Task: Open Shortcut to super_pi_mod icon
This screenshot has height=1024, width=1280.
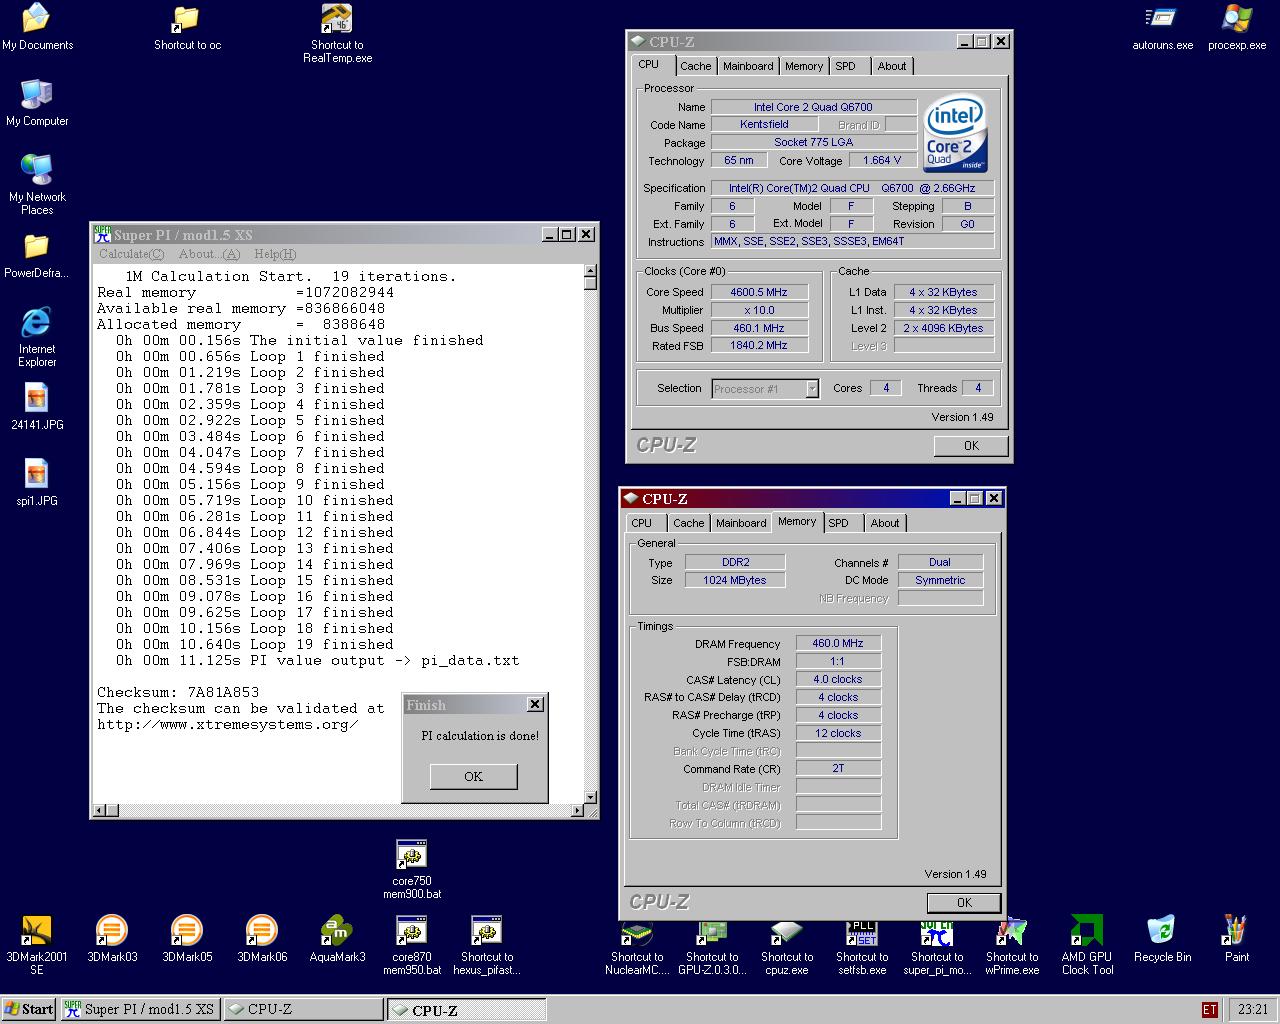Action: (x=937, y=947)
